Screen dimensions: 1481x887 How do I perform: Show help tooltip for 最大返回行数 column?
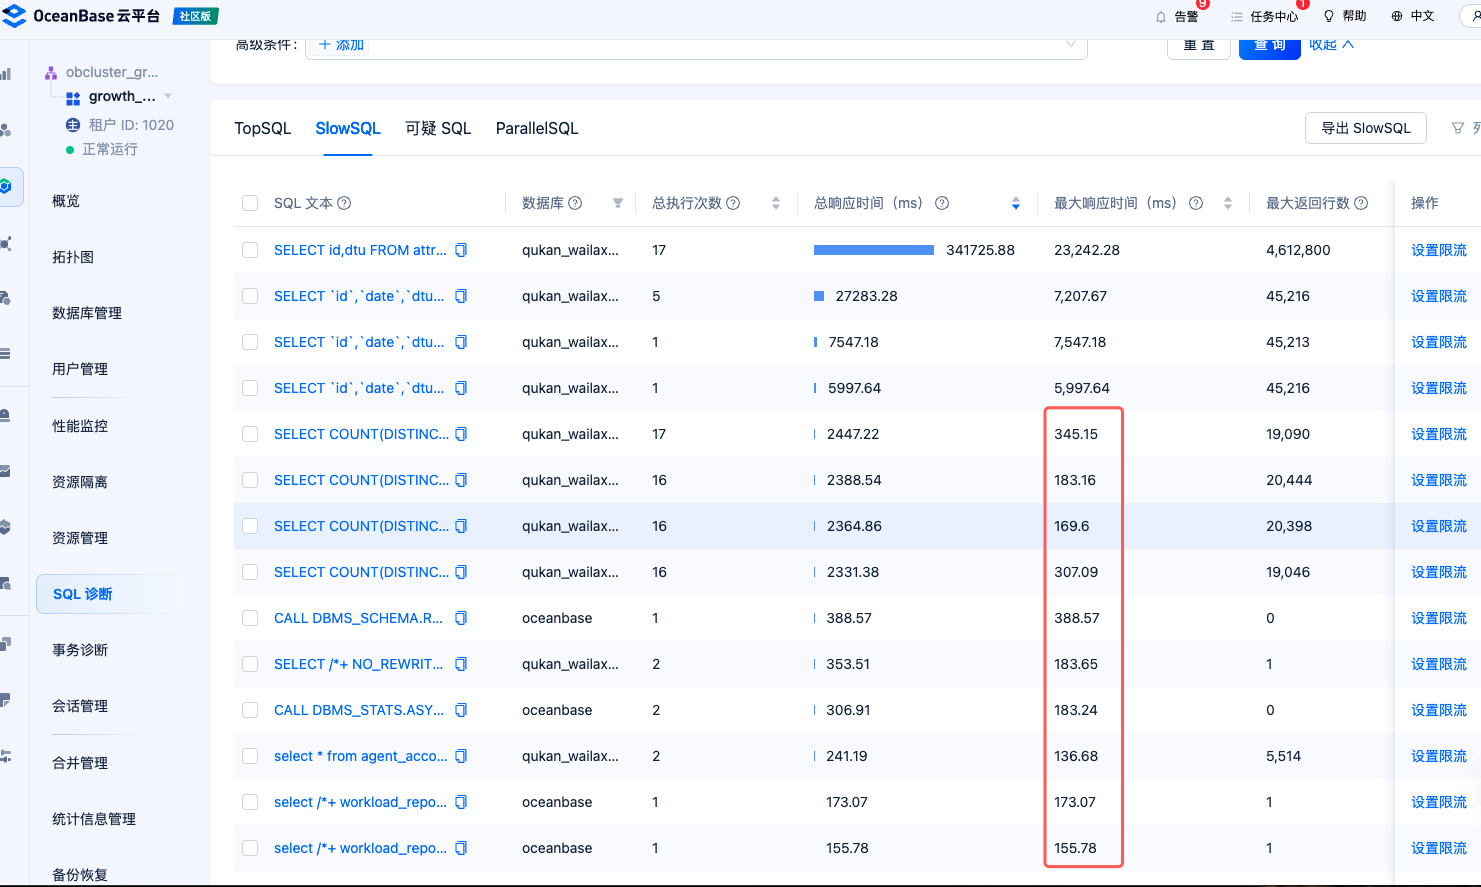coord(1361,203)
